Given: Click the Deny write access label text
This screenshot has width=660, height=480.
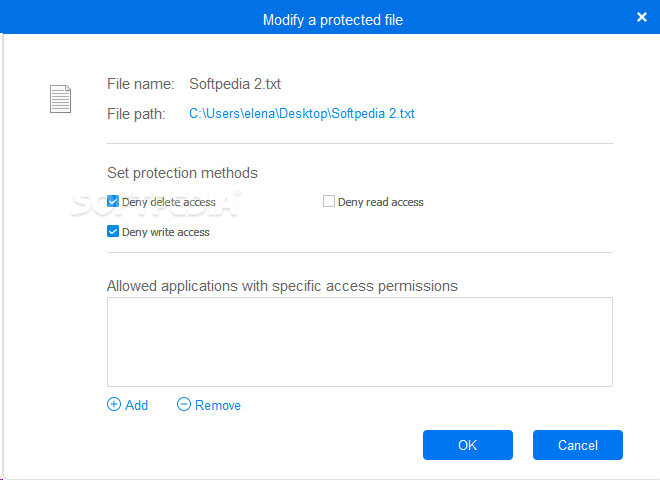Looking at the screenshot, I should tap(165, 232).
